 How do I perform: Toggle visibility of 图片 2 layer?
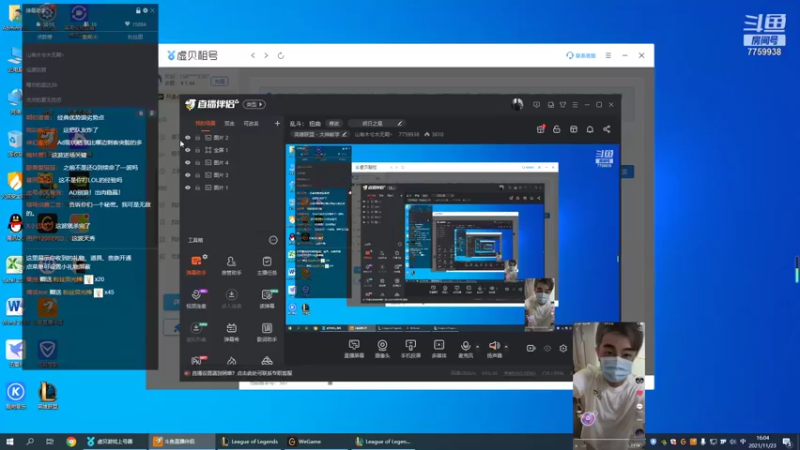point(188,138)
